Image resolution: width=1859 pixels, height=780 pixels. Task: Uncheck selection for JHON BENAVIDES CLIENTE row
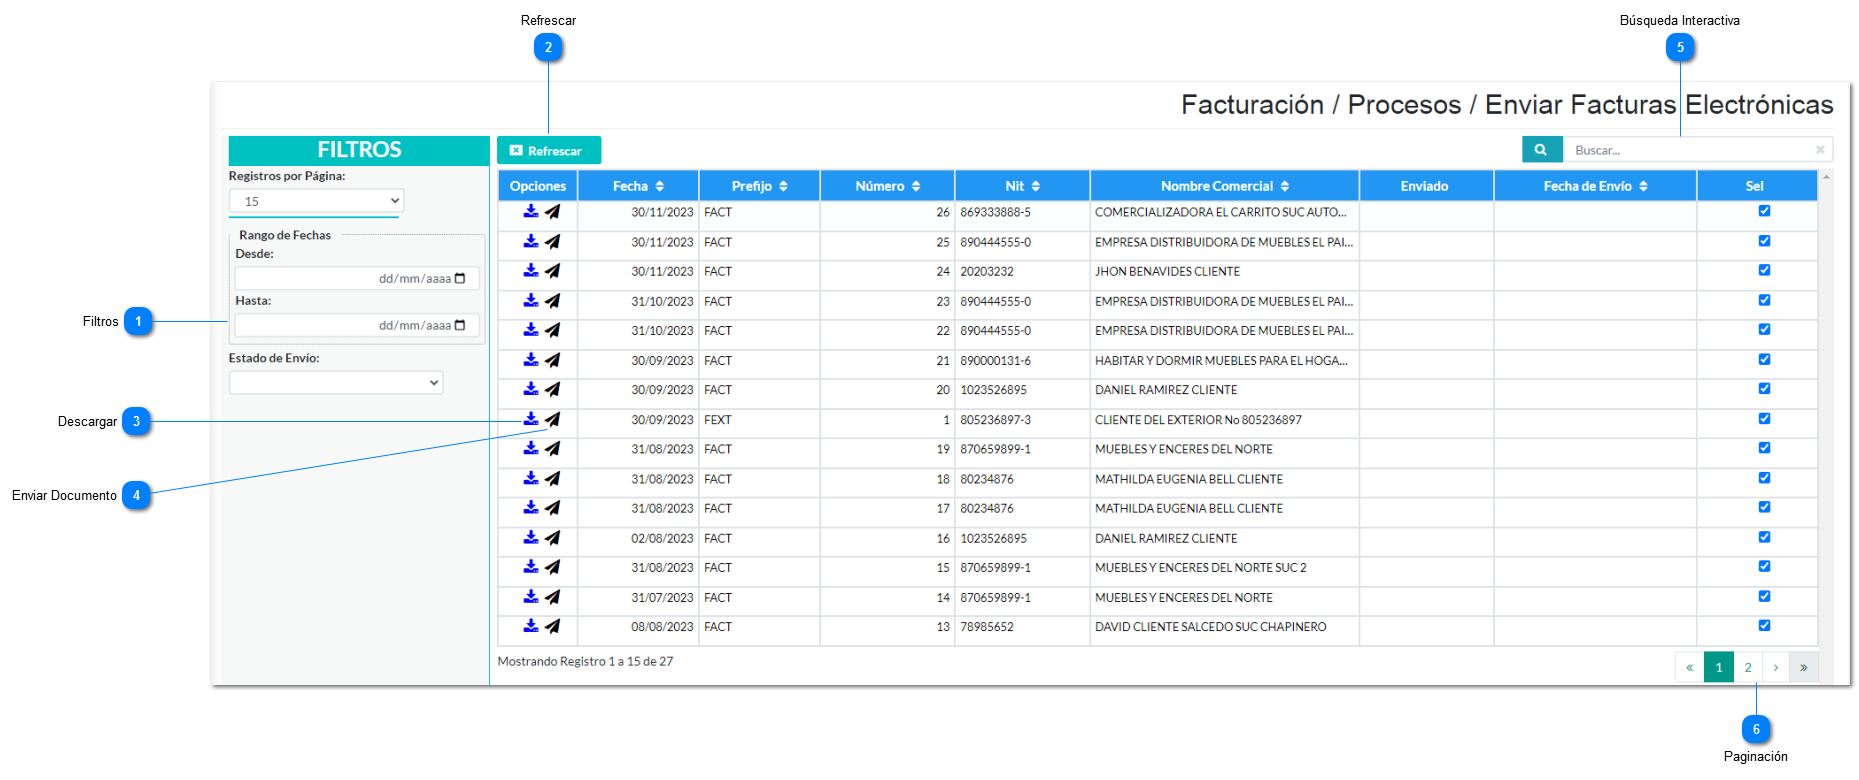(x=1764, y=270)
